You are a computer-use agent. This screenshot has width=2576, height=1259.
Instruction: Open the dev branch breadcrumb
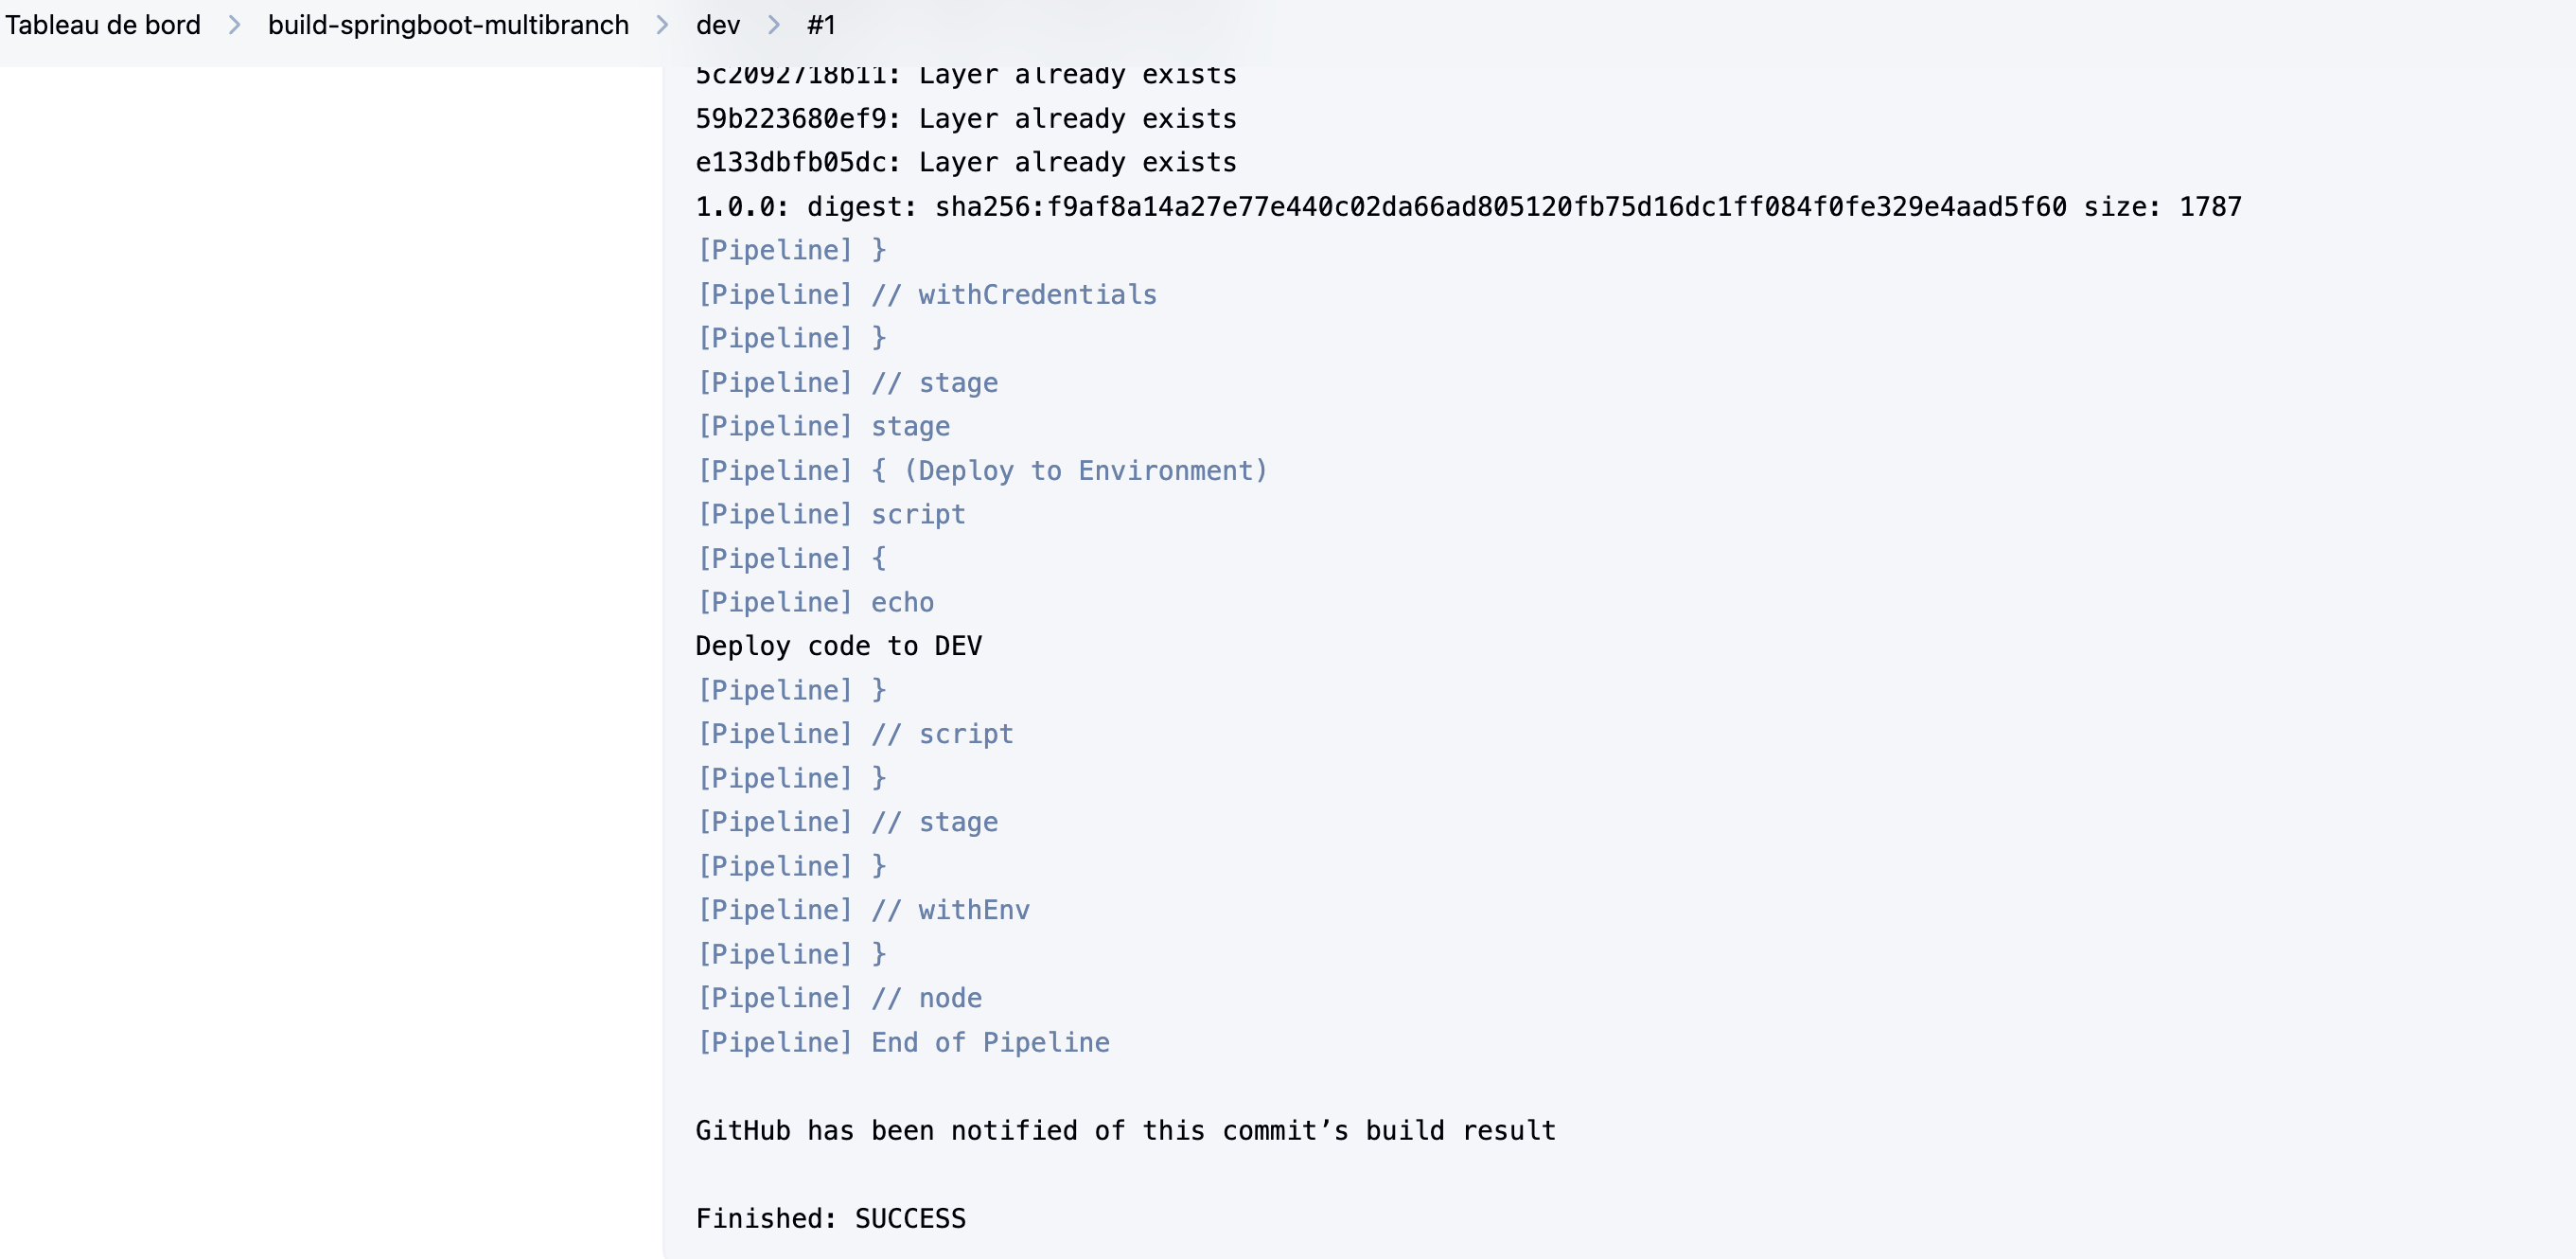pos(717,25)
